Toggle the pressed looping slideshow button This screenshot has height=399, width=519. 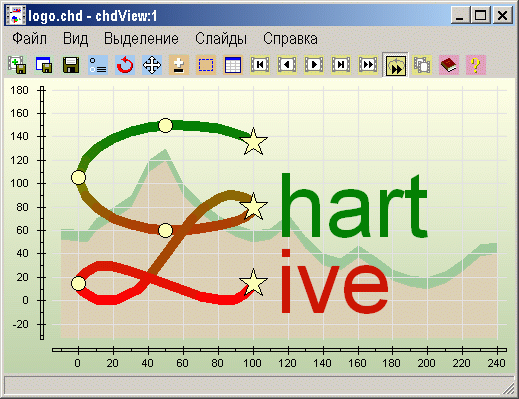(395, 65)
